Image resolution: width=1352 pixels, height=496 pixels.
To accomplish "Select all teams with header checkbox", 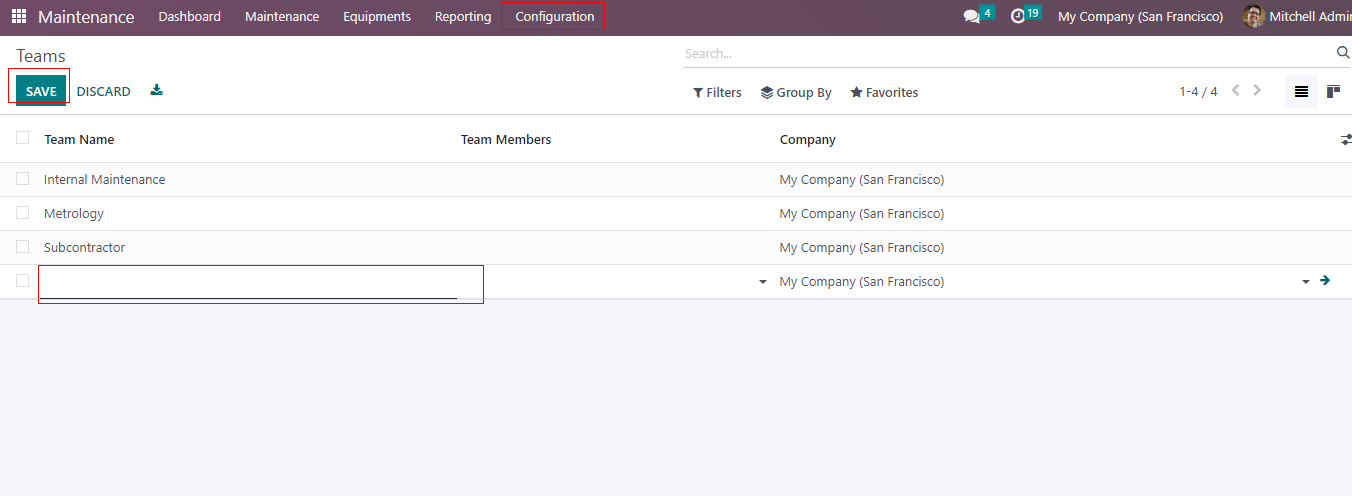I will (x=23, y=138).
